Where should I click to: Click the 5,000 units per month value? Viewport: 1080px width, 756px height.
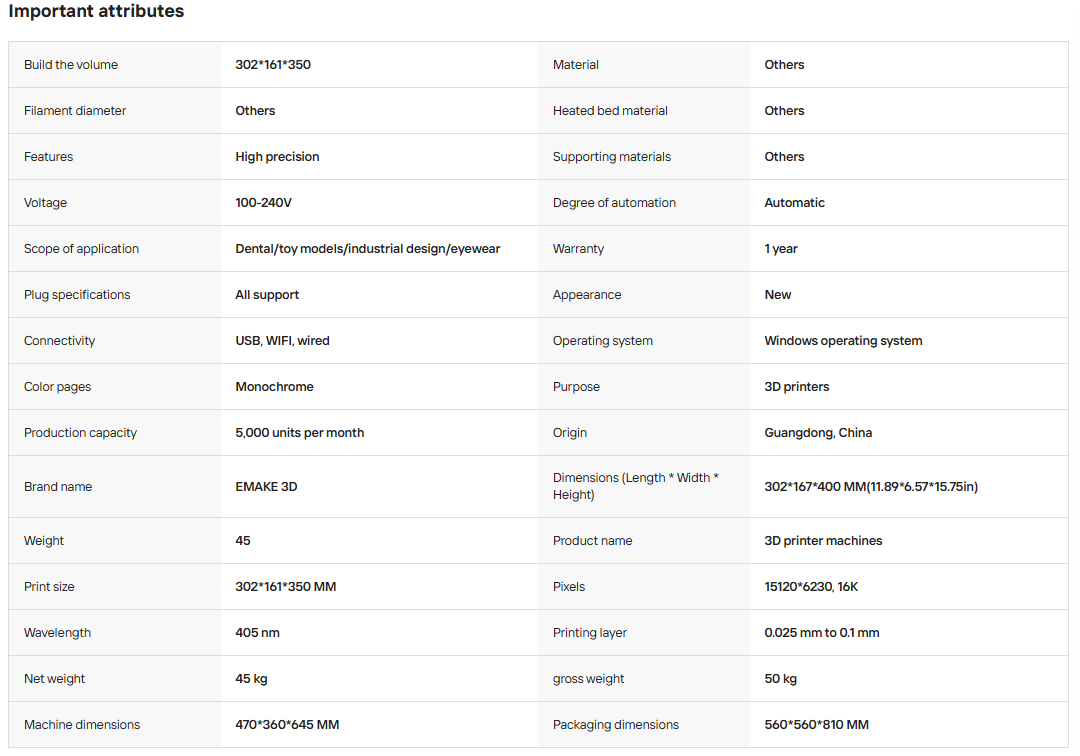[300, 433]
